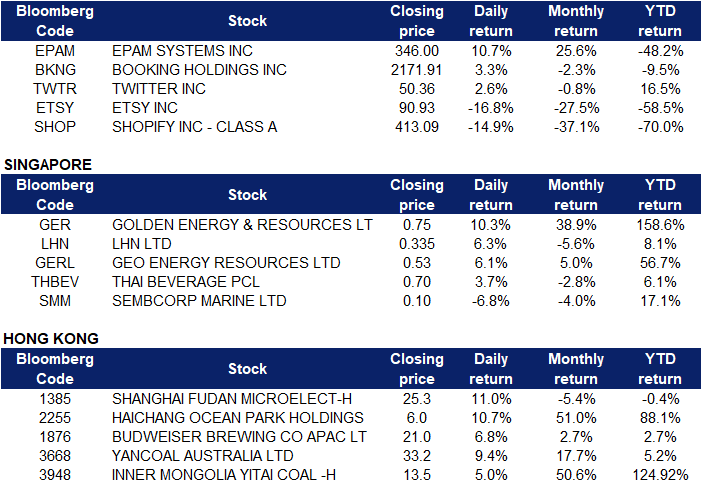
Task: Select SHANGHAI FUDAN MICROELECT-H stock name
Action: point(232,399)
